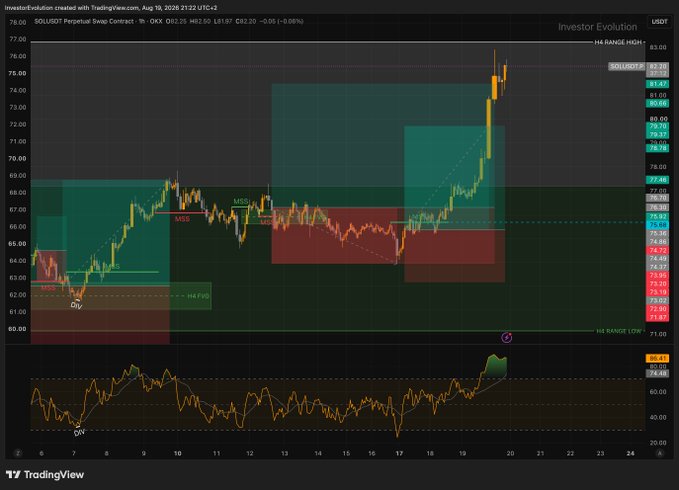Click the H82.50 high value
679x490 pixels.
coord(200,21)
